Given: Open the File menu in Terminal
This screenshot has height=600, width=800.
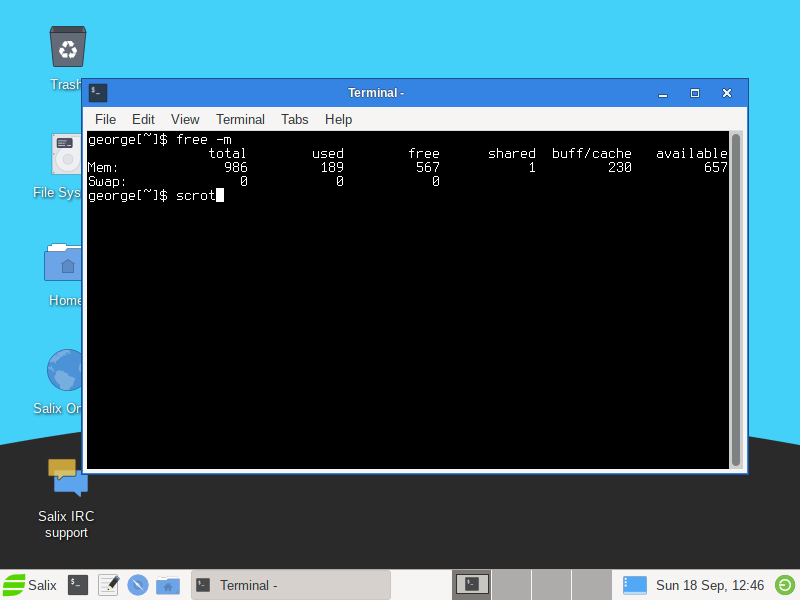Looking at the screenshot, I should point(106,119).
